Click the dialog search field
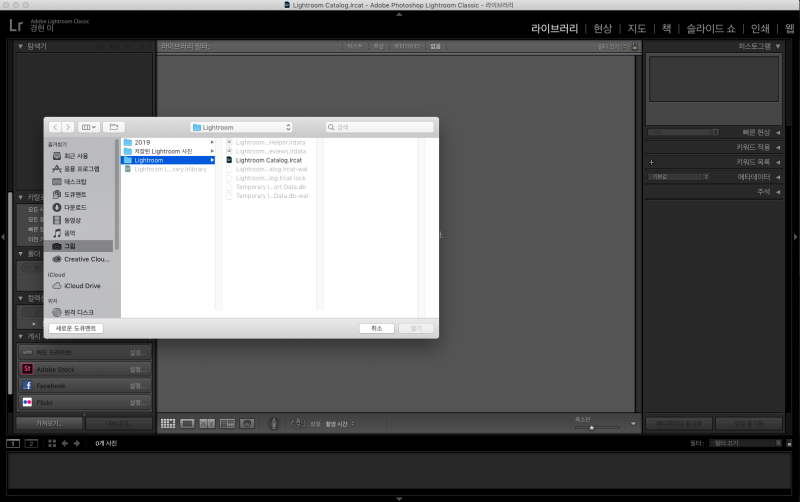 pos(380,127)
